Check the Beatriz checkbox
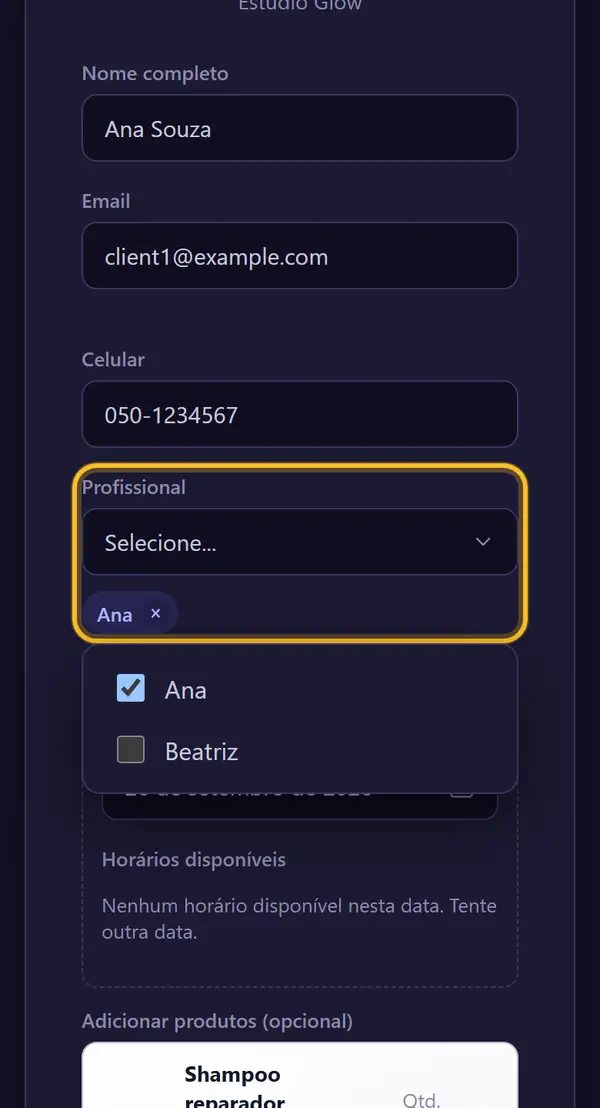 pyautogui.click(x=131, y=750)
